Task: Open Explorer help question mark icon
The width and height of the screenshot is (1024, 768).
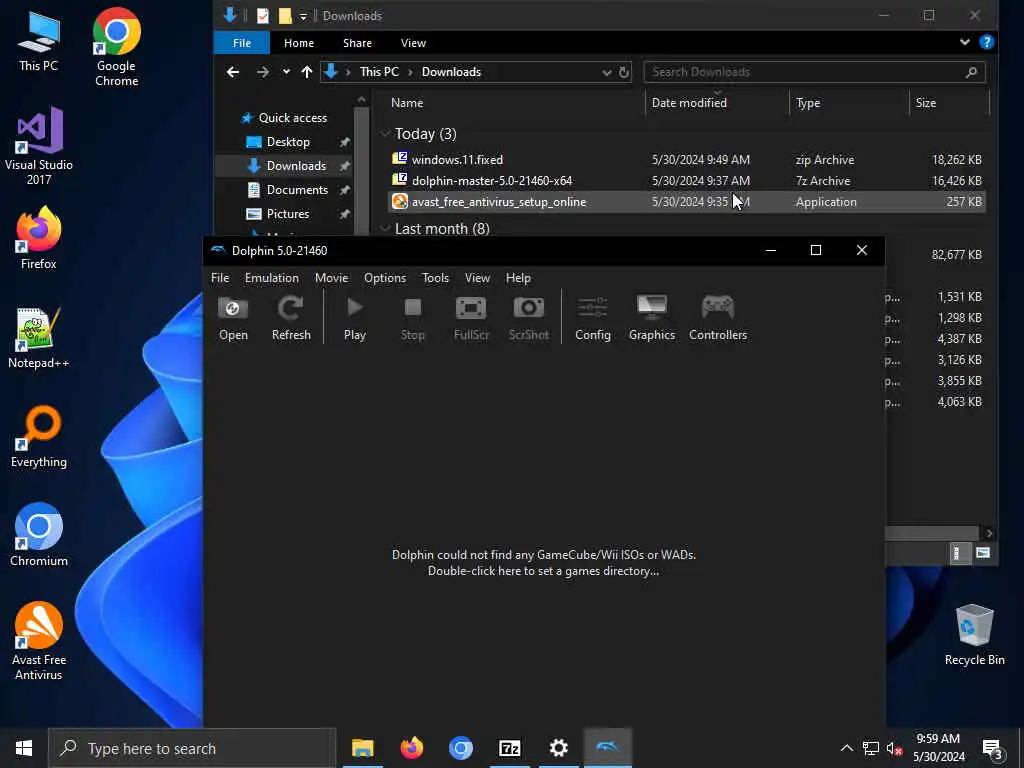Action: click(x=986, y=42)
